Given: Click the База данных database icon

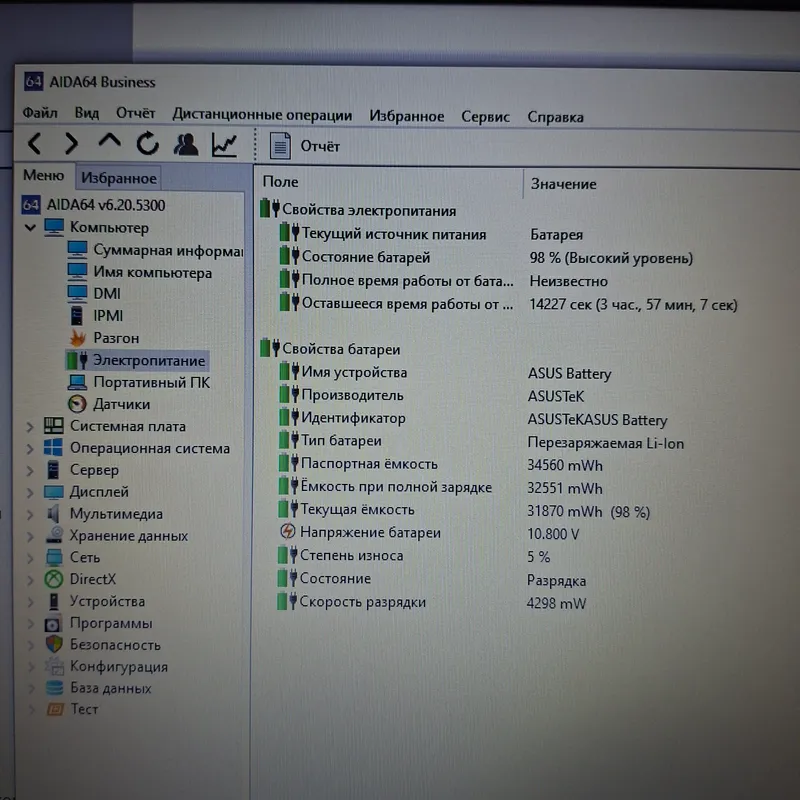Looking at the screenshot, I should coord(54,688).
